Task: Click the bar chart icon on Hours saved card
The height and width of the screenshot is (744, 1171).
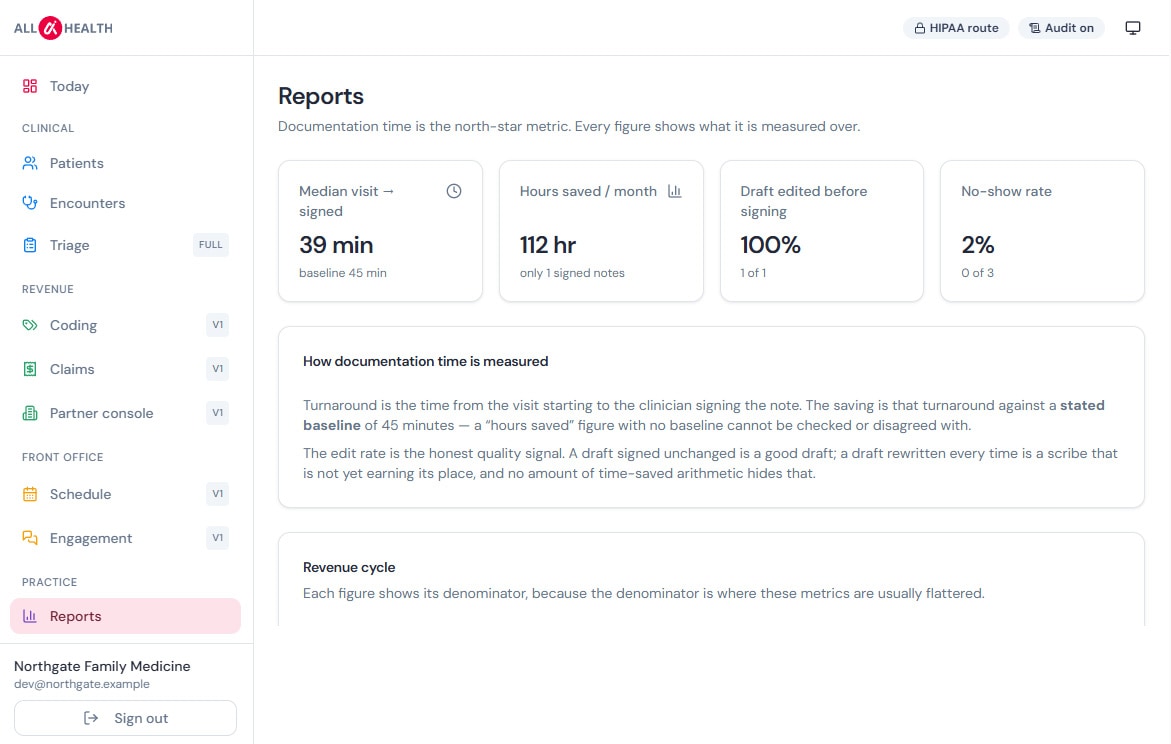Action: tap(674, 191)
